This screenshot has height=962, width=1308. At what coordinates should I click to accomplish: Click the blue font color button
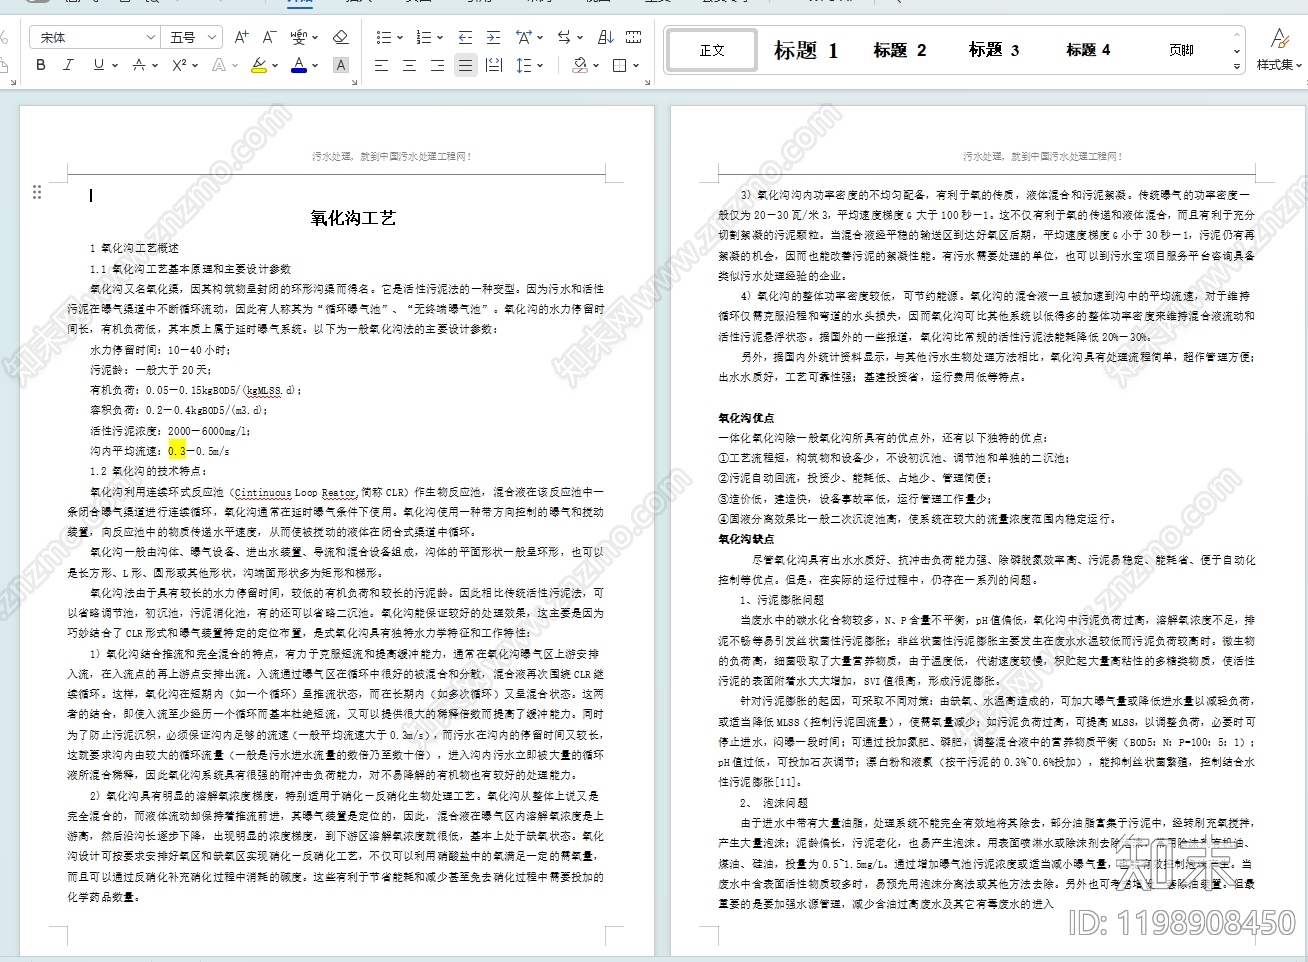[x=299, y=65]
